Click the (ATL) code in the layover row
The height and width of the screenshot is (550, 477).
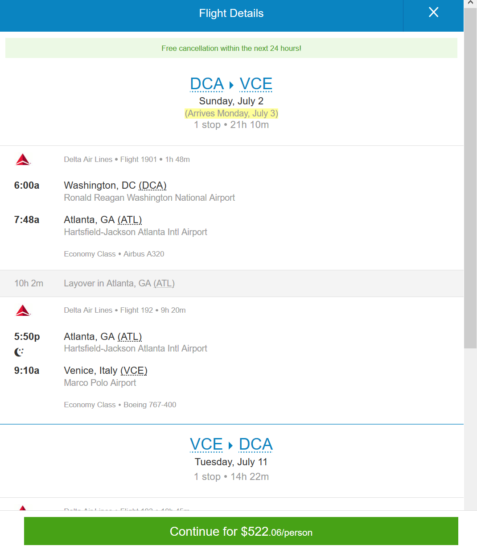coord(164,283)
